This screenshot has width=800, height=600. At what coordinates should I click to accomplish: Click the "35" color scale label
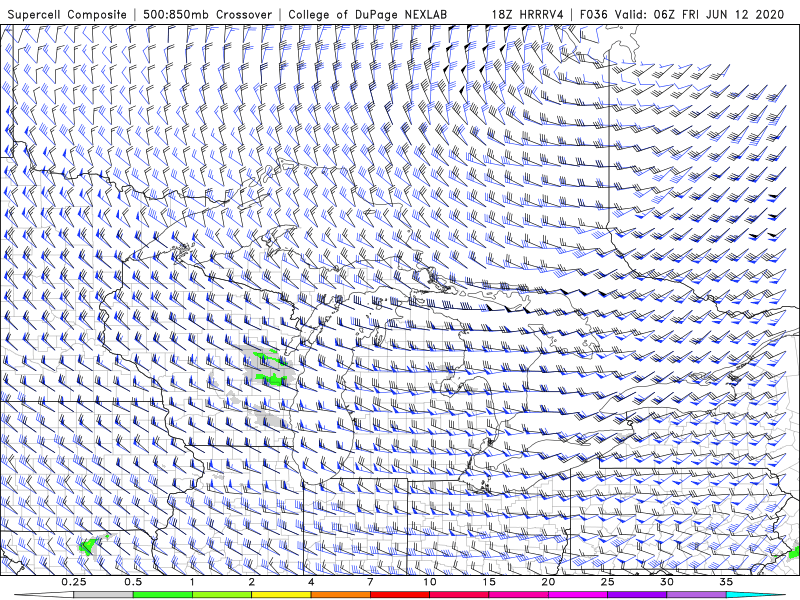727,582
